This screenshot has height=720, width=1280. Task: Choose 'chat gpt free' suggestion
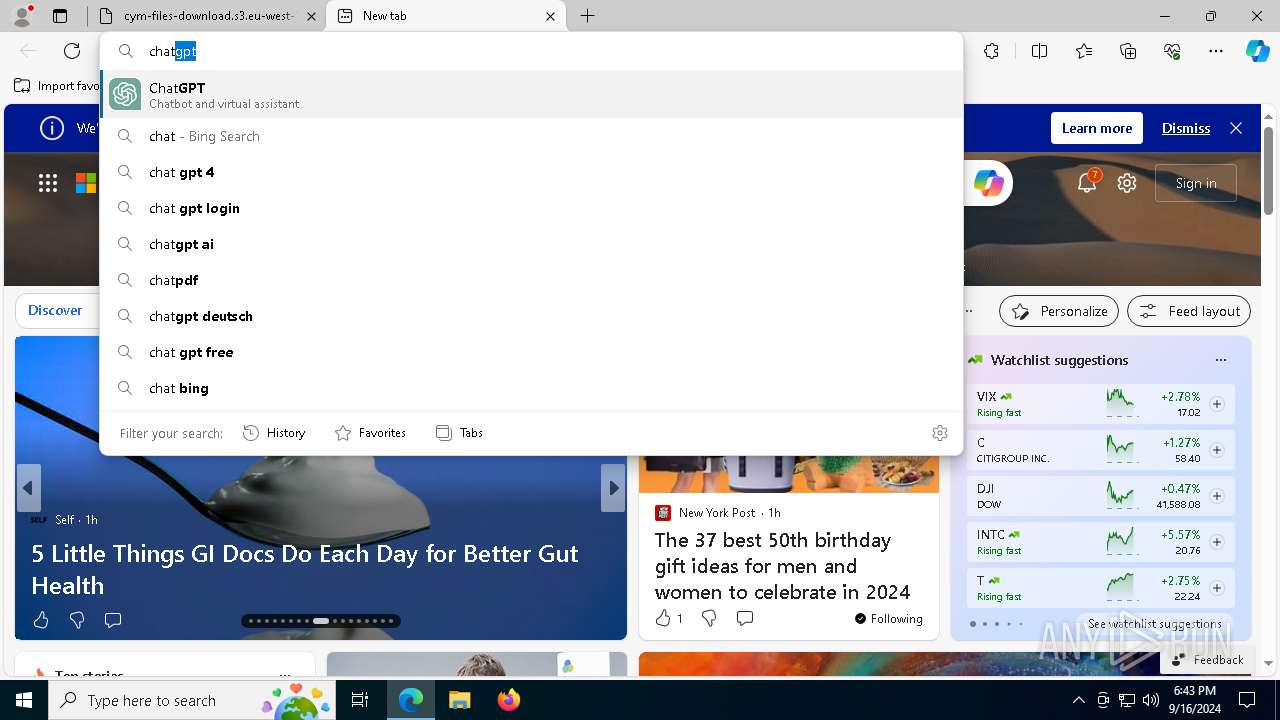(x=531, y=352)
